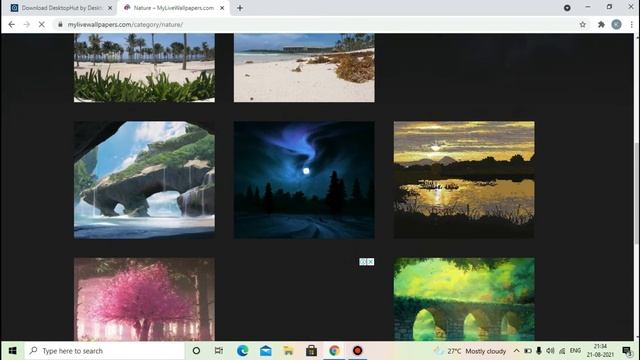Click the ad info icon

pyautogui.click(x=363, y=262)
